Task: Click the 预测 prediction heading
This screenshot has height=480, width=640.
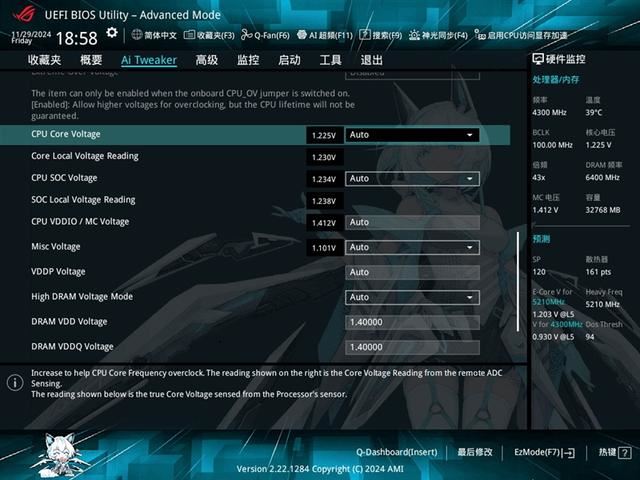Action: [x=541, y=239]
